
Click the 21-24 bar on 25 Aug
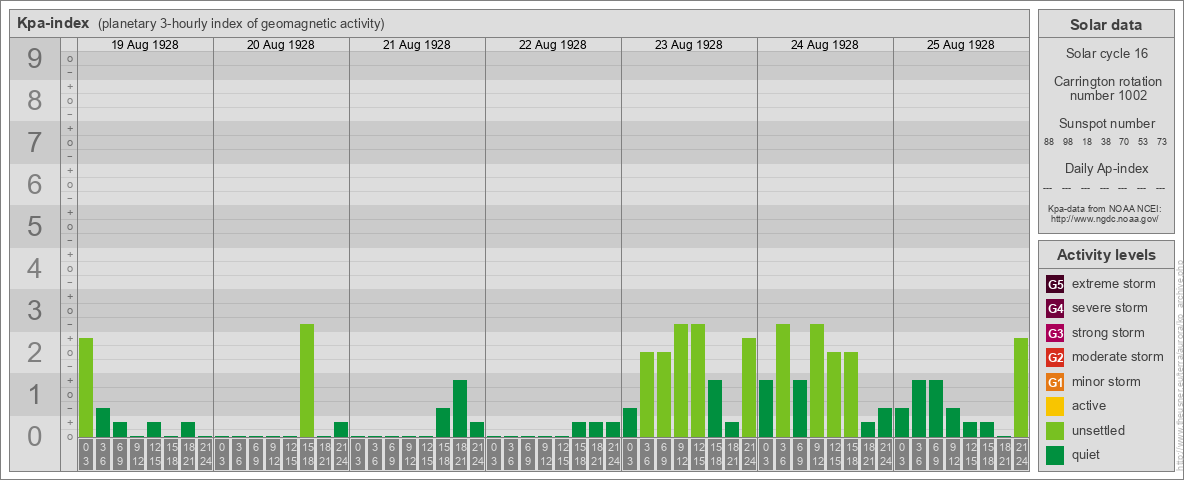coord(1021,387)
